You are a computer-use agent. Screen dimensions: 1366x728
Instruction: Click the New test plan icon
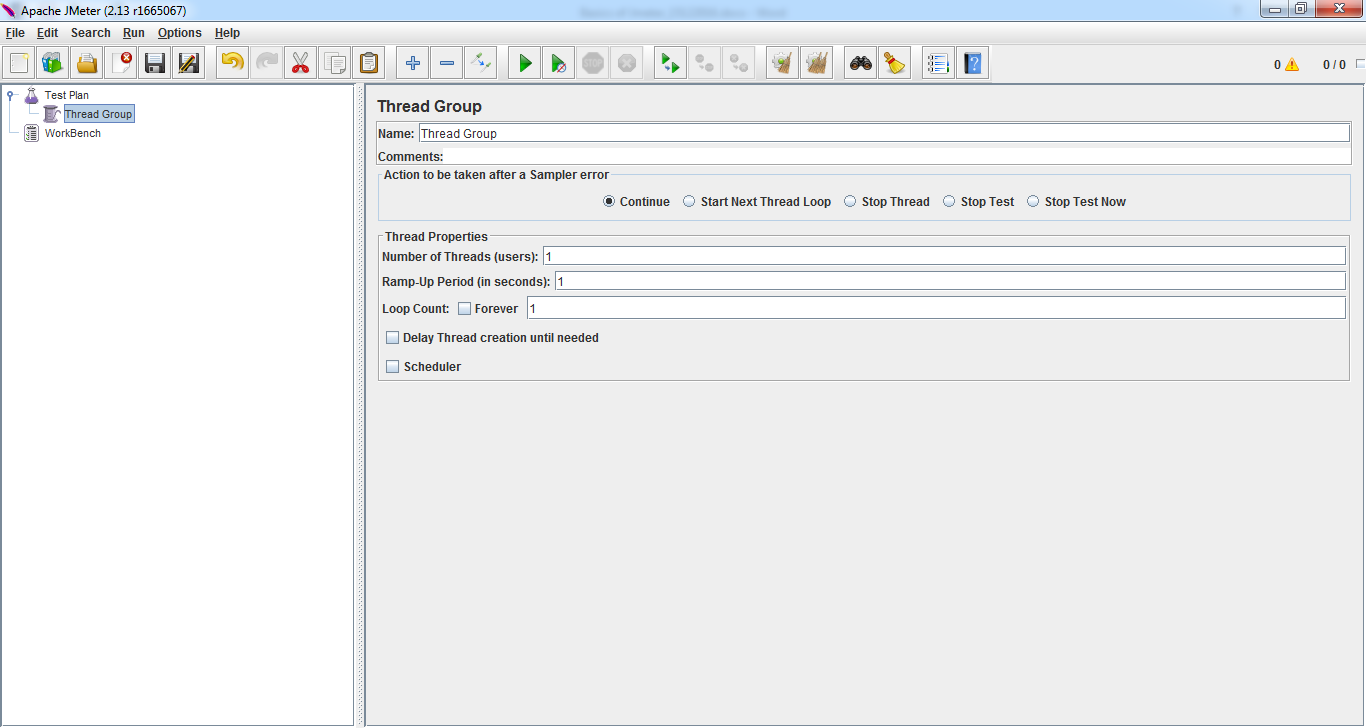pos(19,64)
